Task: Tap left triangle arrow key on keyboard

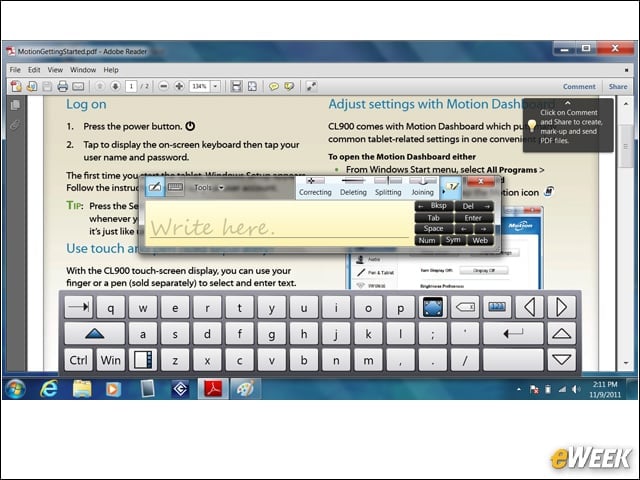Action: [529, 307]
